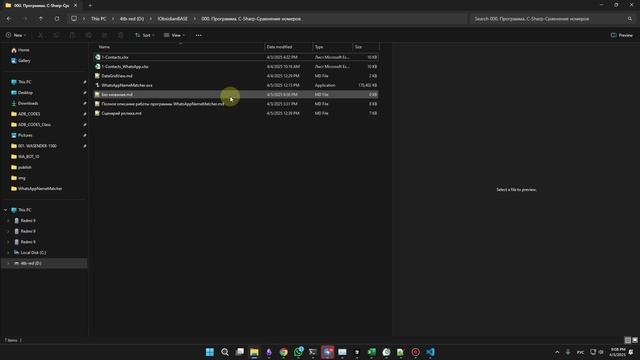The image size is (640, 360).
Task: Open the ADB_CODES_Class folder shortcut
Action: 34,124
